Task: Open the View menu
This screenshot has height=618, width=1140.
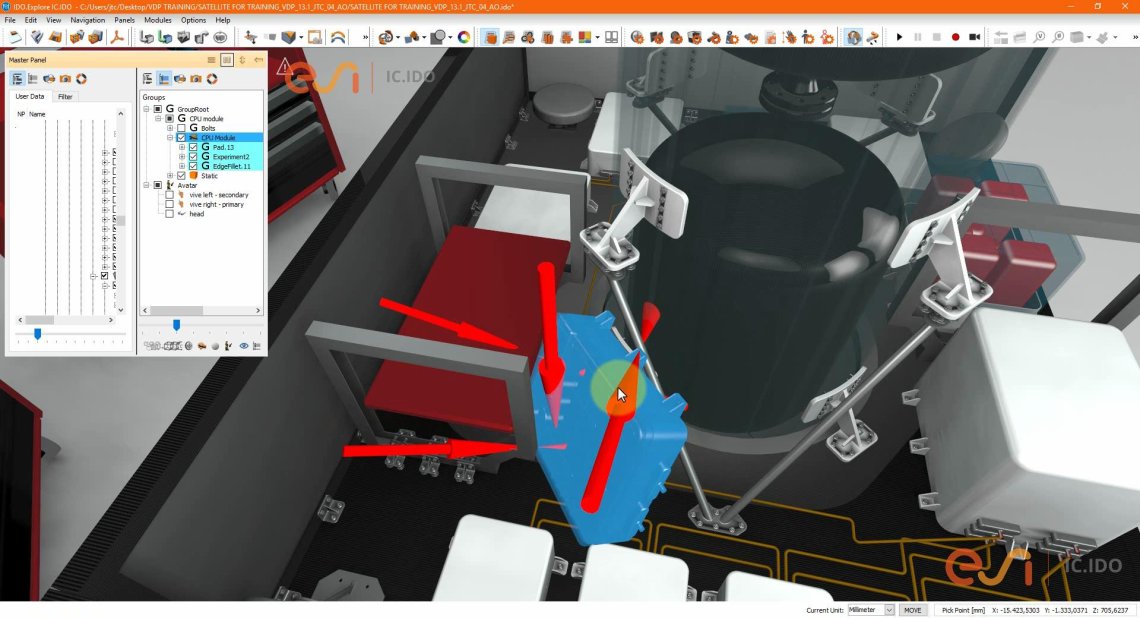Action: (54, 20)
